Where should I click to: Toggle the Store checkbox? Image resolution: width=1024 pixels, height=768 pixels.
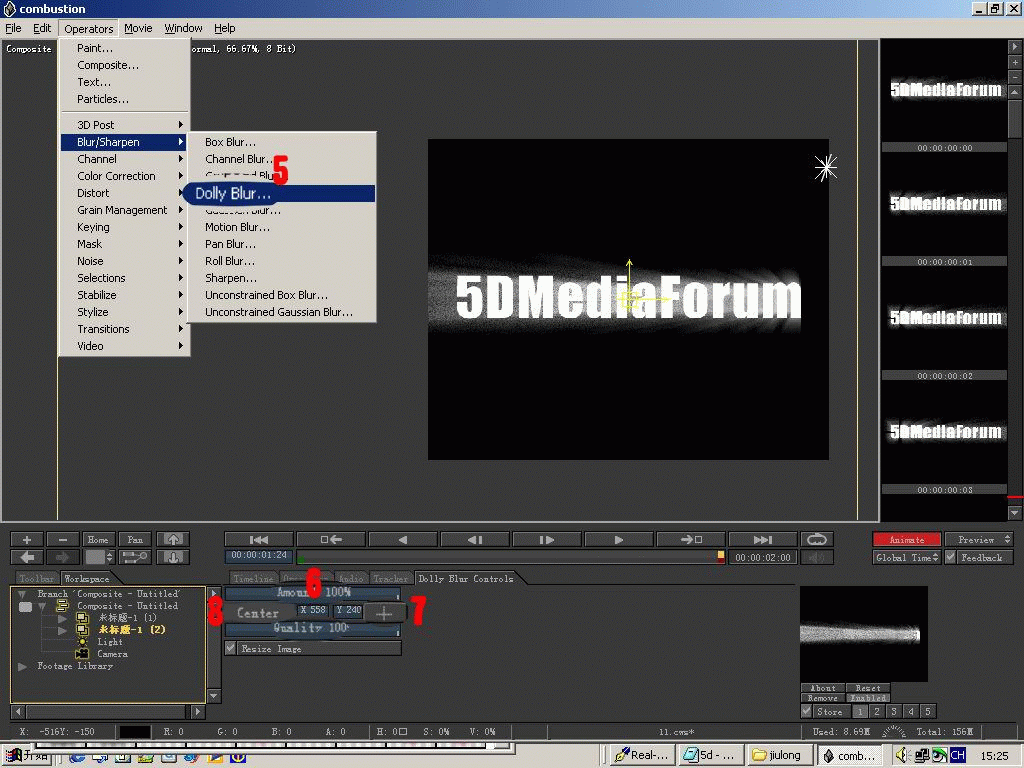[807, 711]
